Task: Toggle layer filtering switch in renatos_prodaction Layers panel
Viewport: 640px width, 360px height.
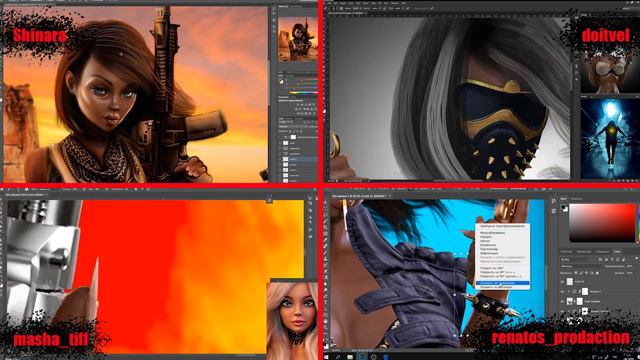Action: click(637, 259)
